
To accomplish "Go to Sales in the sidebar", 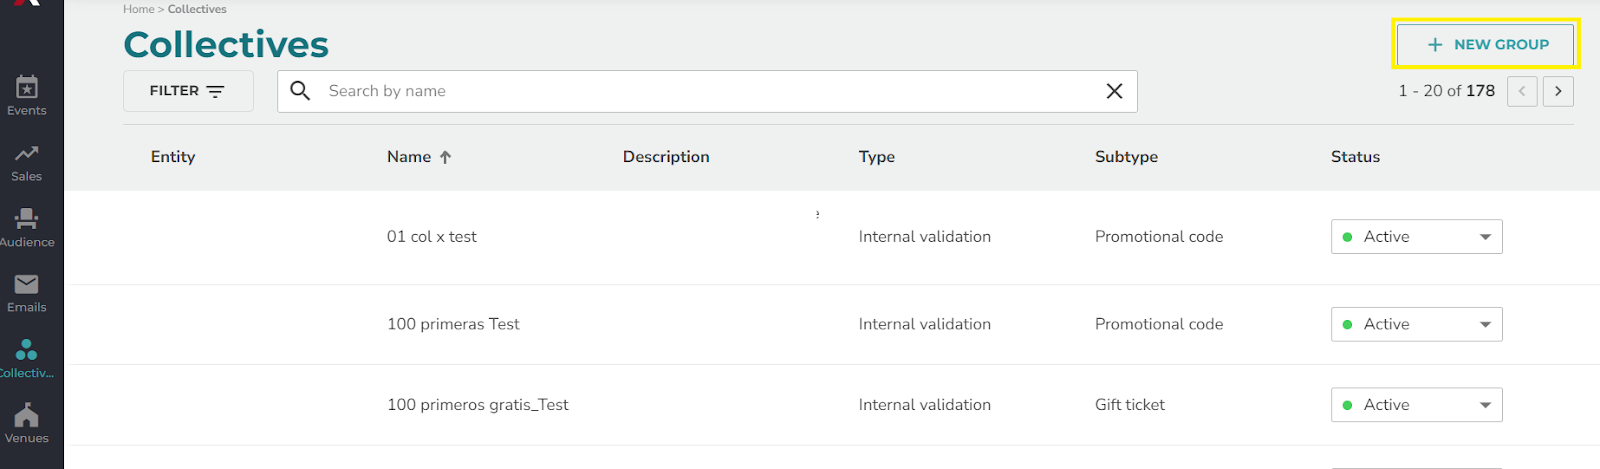I will [27, 162].
